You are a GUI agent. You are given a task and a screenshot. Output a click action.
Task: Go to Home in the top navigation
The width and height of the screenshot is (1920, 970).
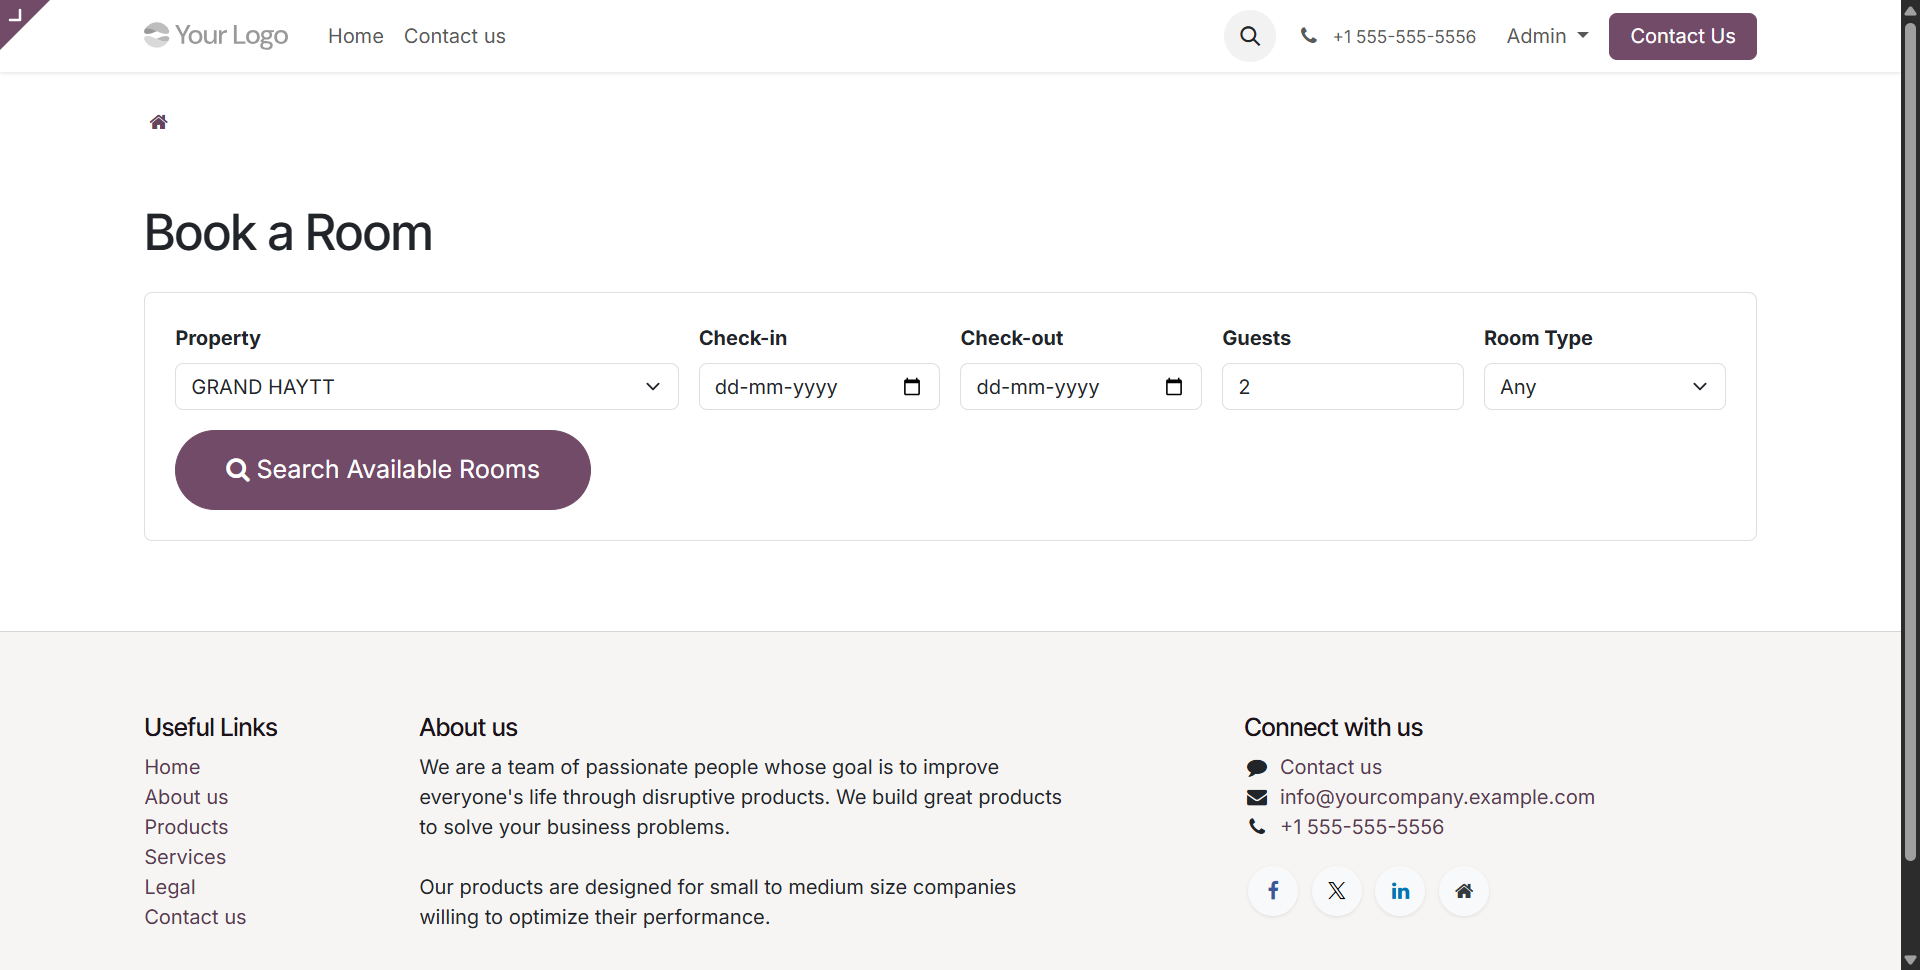[355, 36]
